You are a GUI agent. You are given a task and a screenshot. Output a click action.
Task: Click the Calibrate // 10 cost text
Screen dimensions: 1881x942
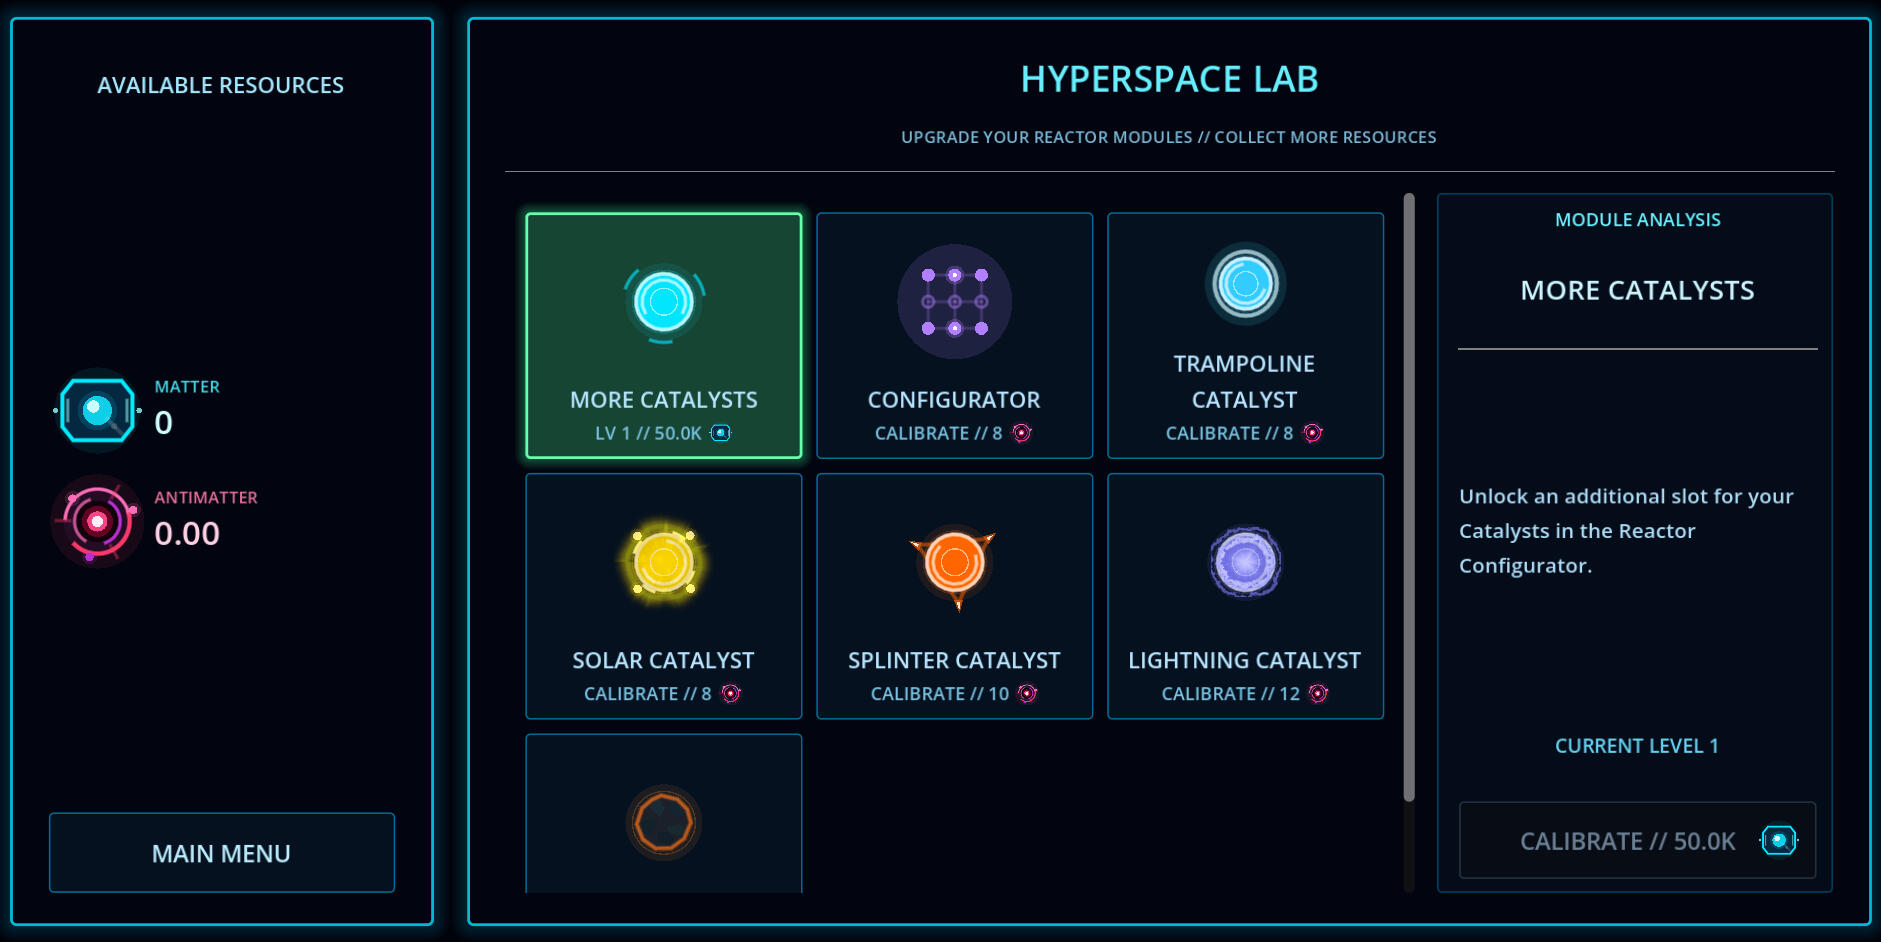pos(940,694)
